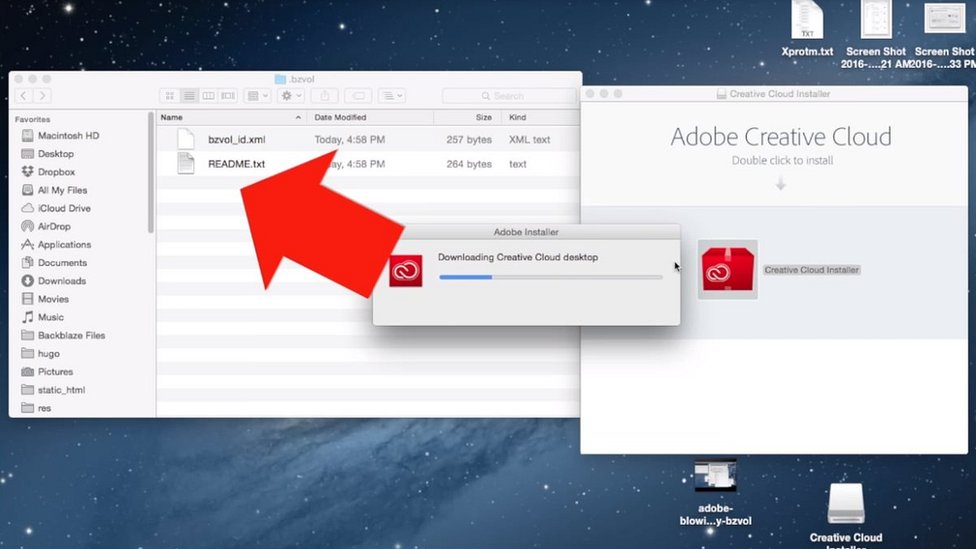Sort files by the Size column

coord(467,117)
